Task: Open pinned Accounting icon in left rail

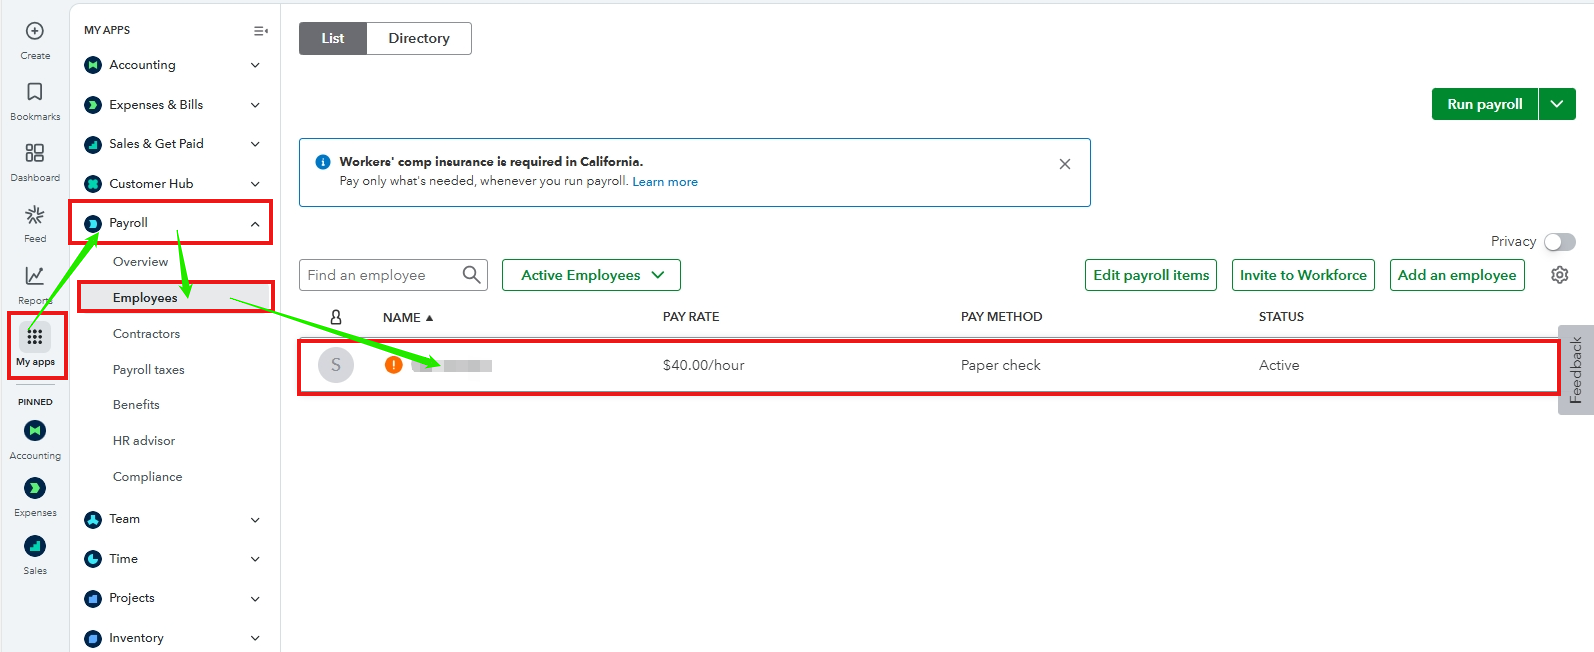Action: [x=35, y=430]
